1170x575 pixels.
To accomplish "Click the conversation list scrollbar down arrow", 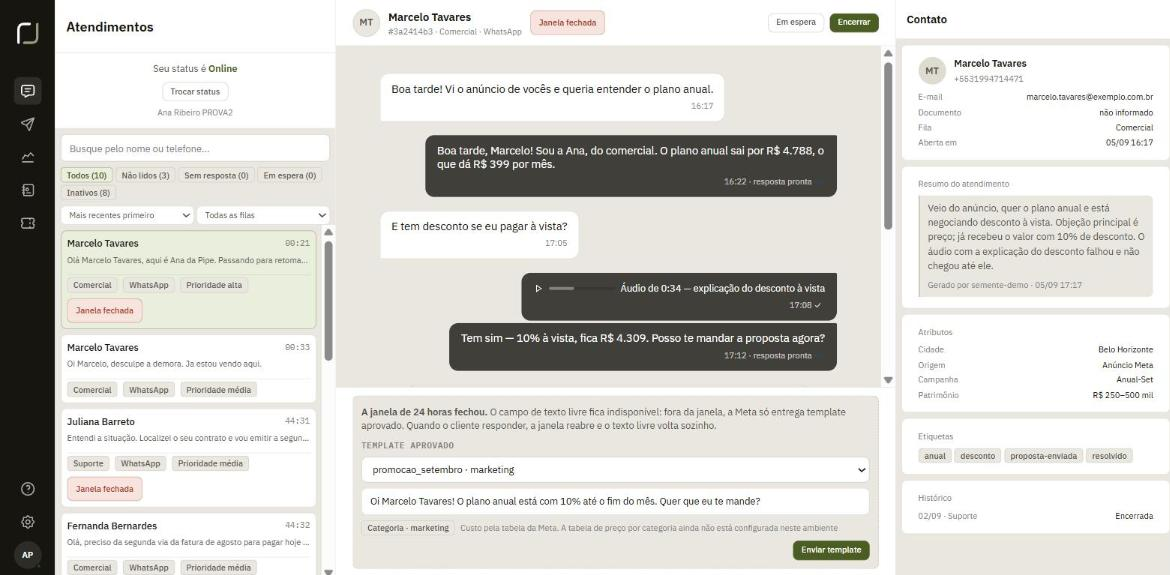I will (x=328, y=571).
